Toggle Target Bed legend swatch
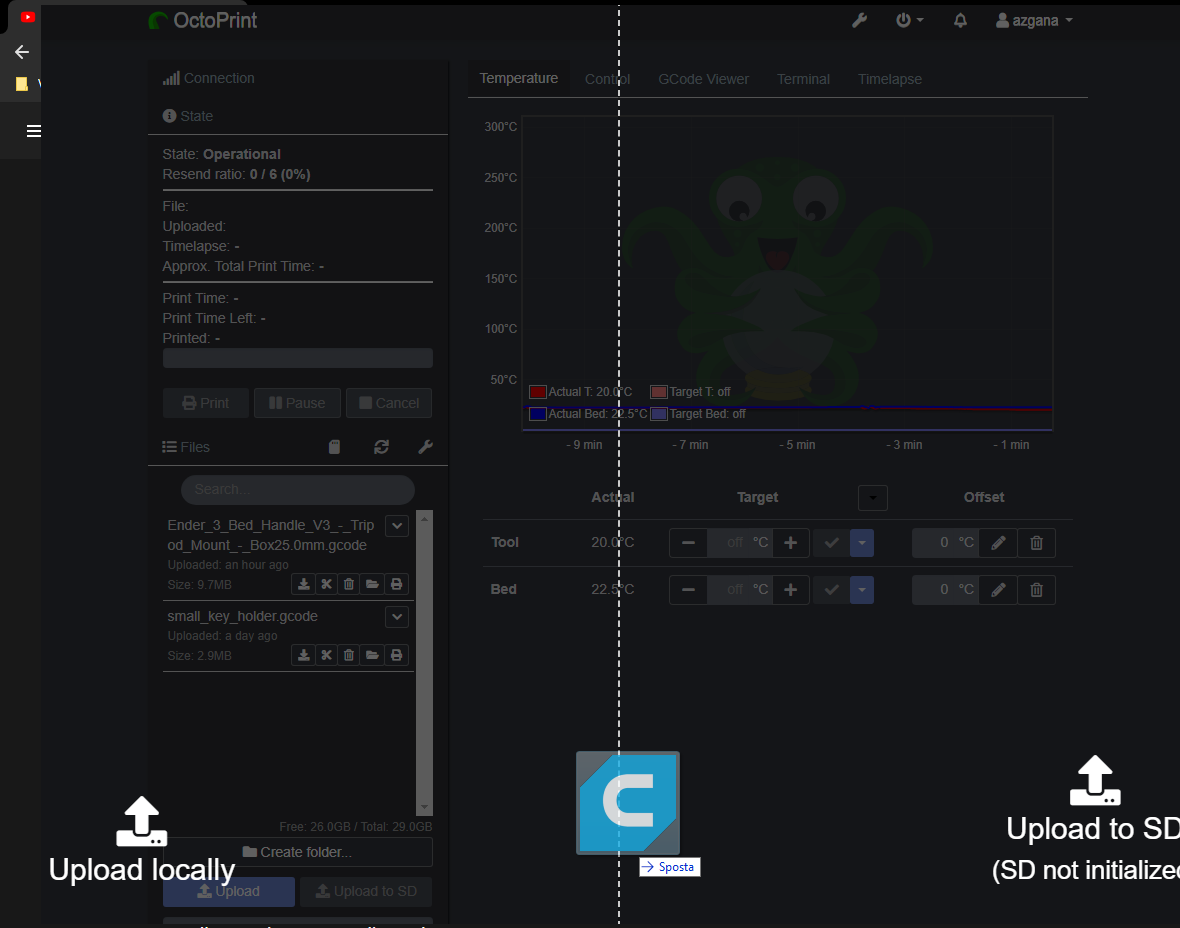This screenshot has height=928, width=1180. click(x=658, y=414)
